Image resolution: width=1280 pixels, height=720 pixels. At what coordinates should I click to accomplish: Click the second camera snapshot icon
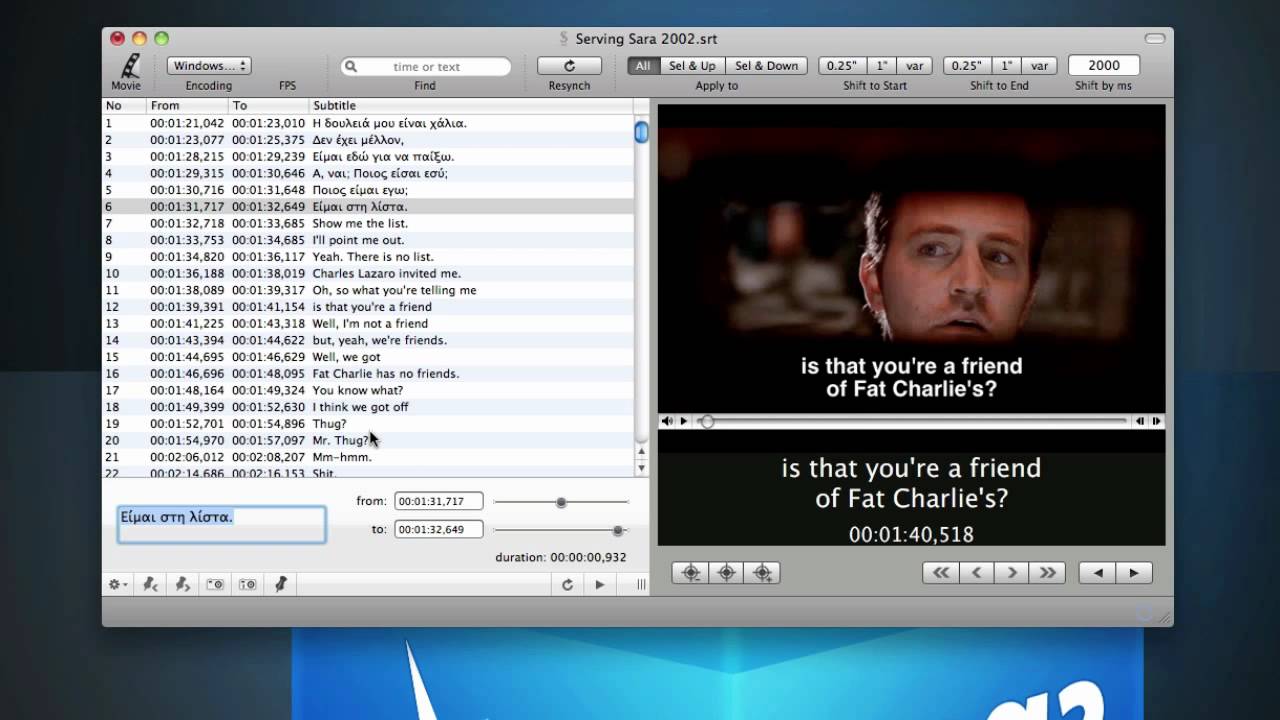click(248, 584)
